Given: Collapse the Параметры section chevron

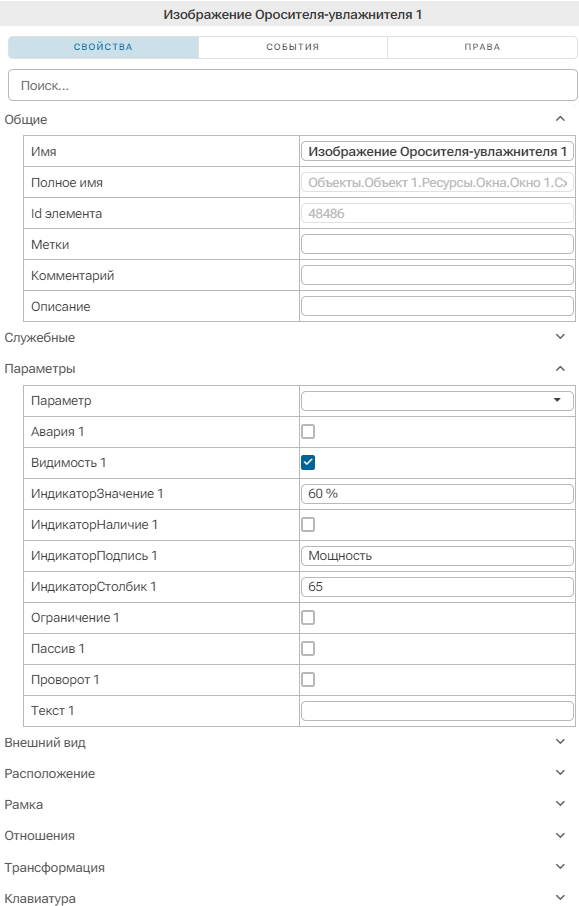Looking at the screenshot, I should (559, 369).
